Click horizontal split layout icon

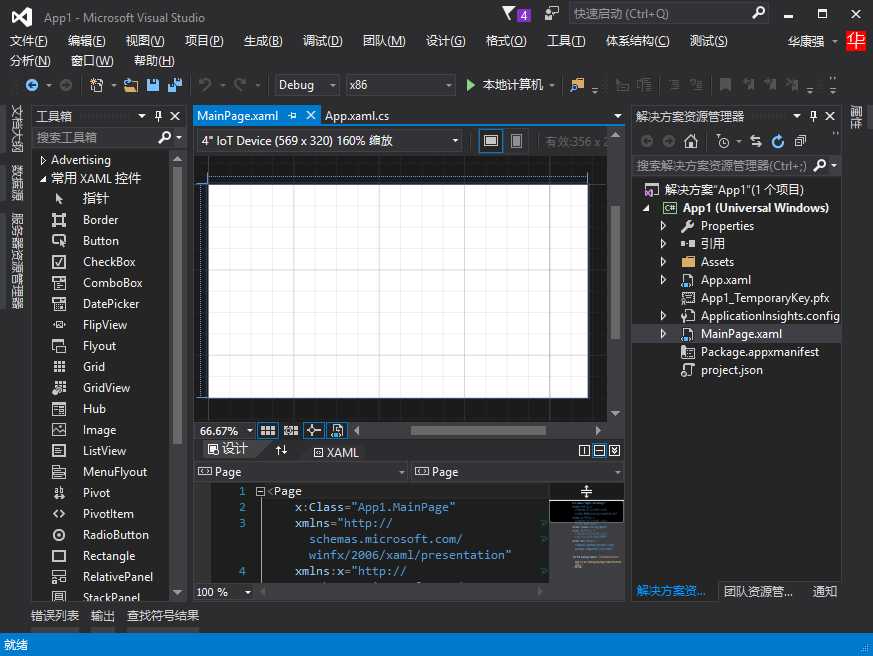(599, 451)
